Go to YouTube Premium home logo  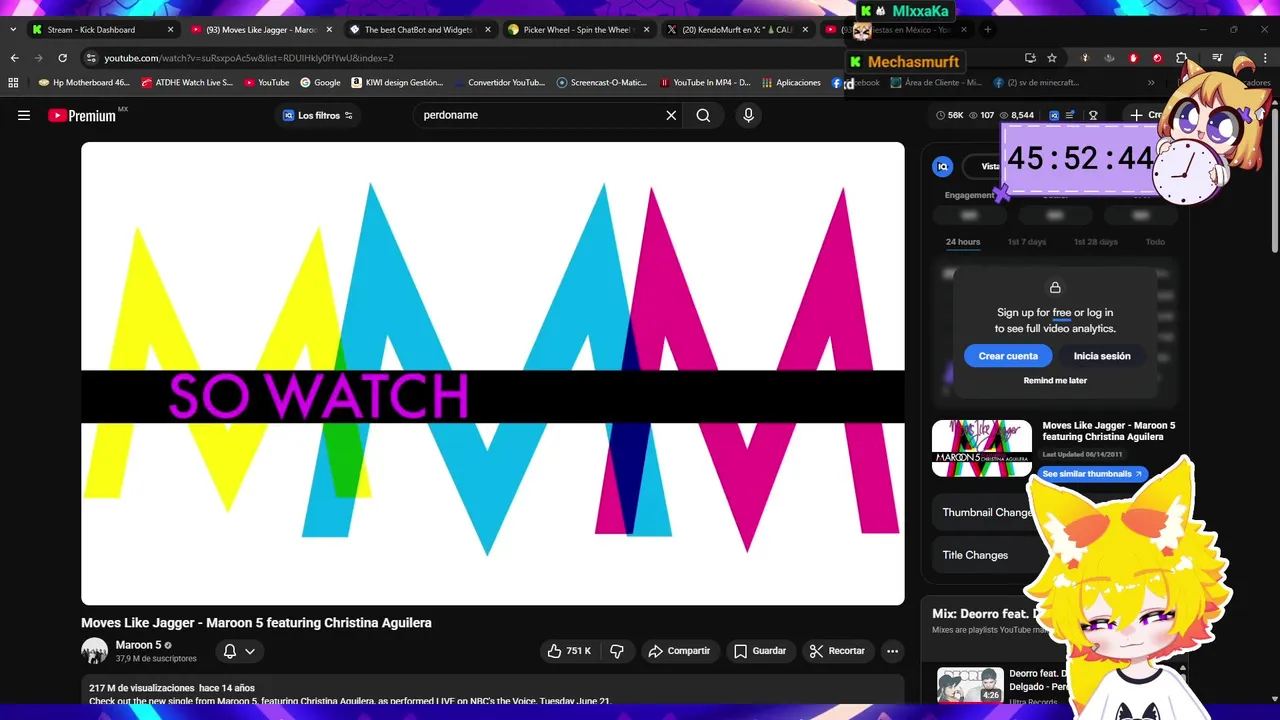[x=82, y=115]
